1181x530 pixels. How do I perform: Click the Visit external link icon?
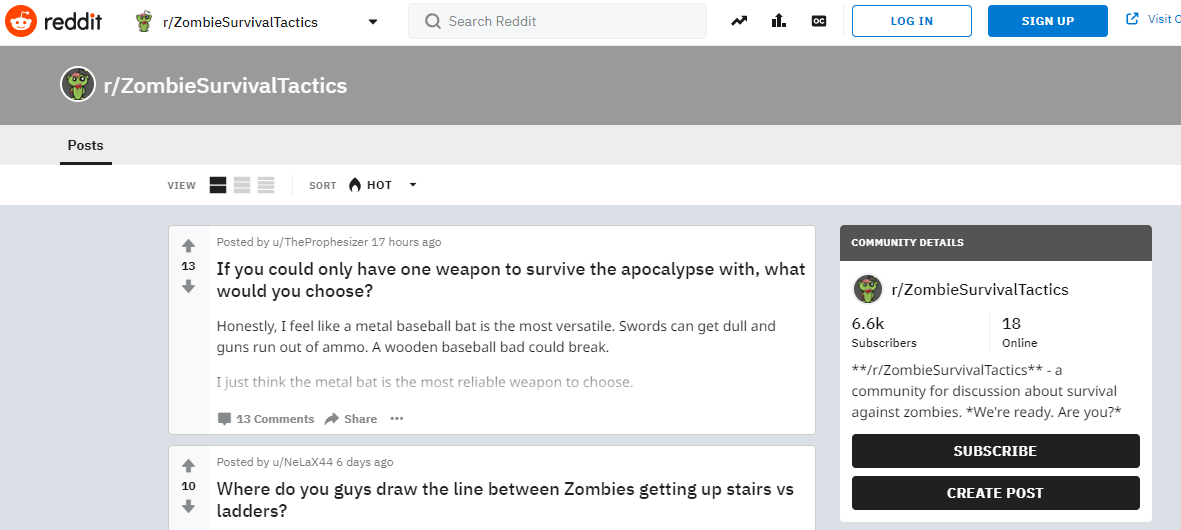click(1132, 19)
